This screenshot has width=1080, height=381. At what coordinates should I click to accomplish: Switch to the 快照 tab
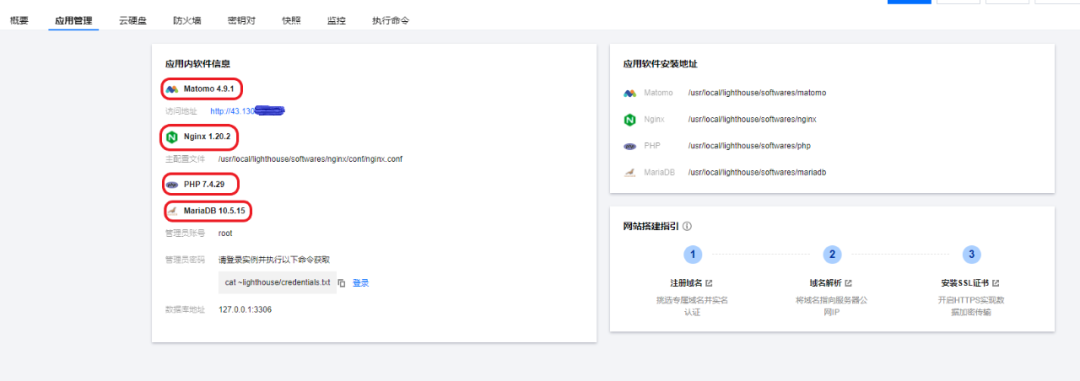tap(291, 21)
